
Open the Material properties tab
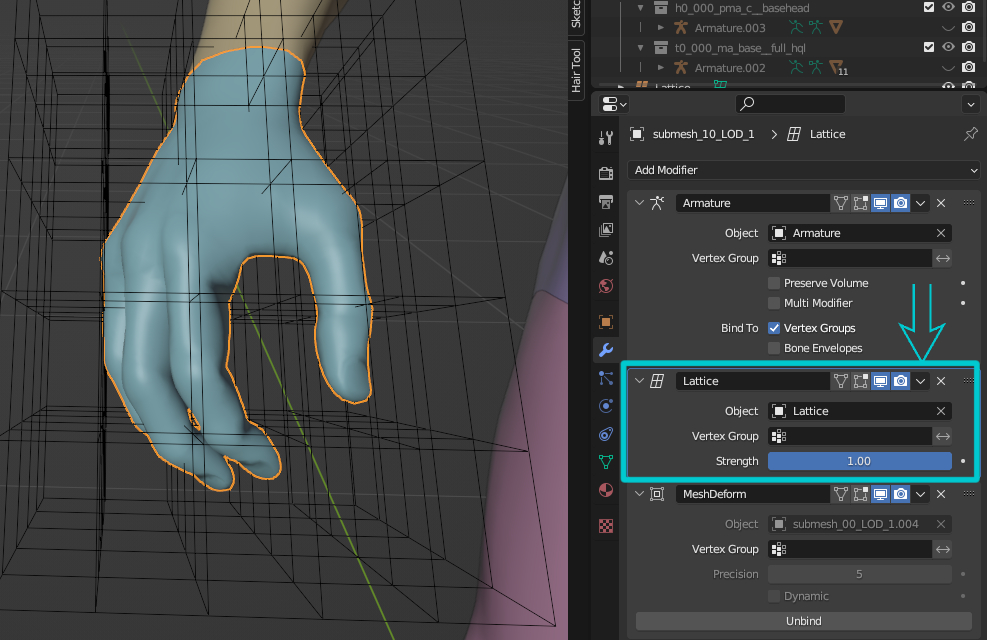pyautogui.click(x=605, y=490)
